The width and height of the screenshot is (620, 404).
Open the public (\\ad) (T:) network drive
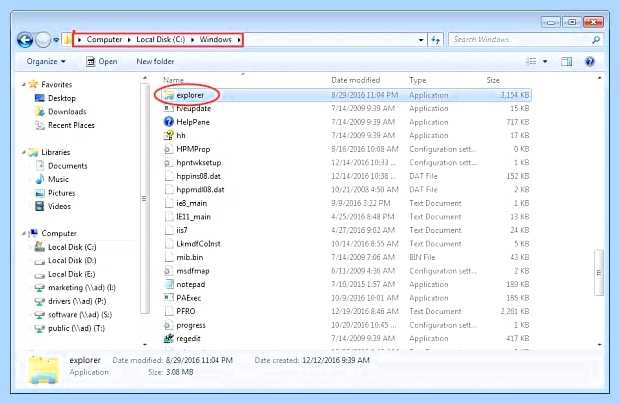(x=70, y=328)
